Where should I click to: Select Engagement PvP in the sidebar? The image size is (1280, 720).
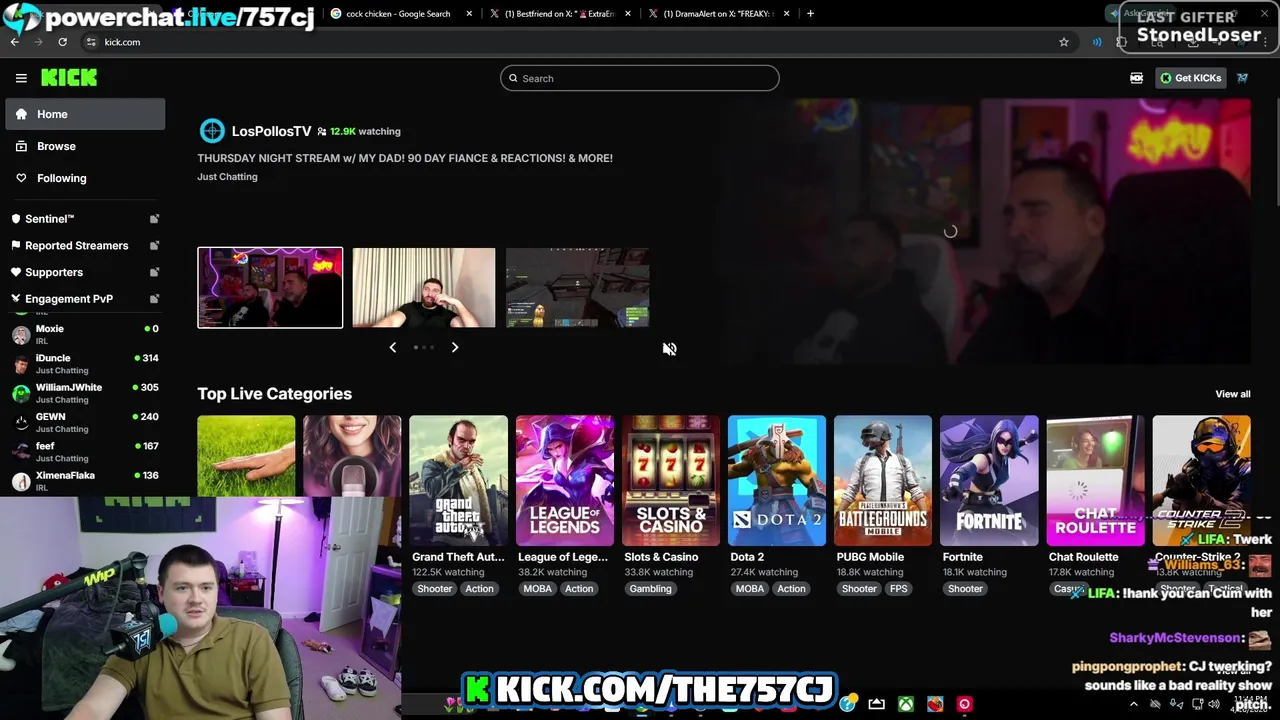(x=68, y=299)
